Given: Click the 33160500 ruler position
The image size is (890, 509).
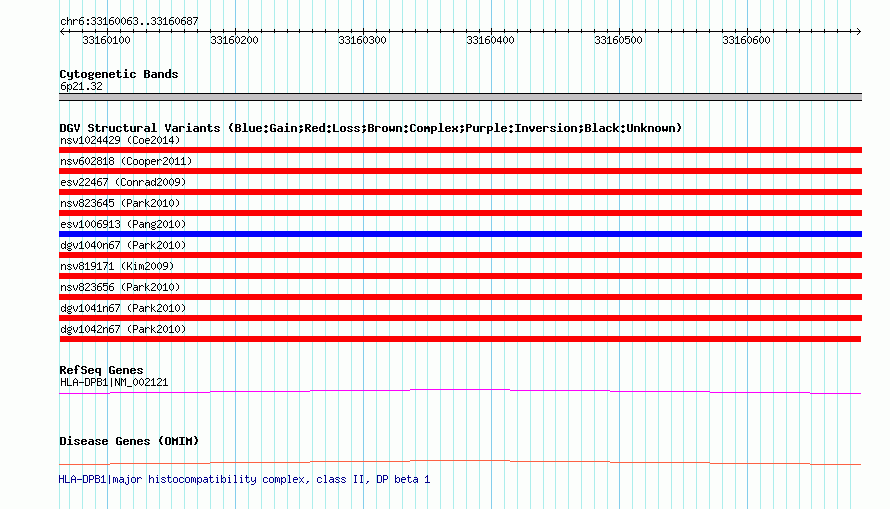Looking at the screenshot, I should point(618,40).
